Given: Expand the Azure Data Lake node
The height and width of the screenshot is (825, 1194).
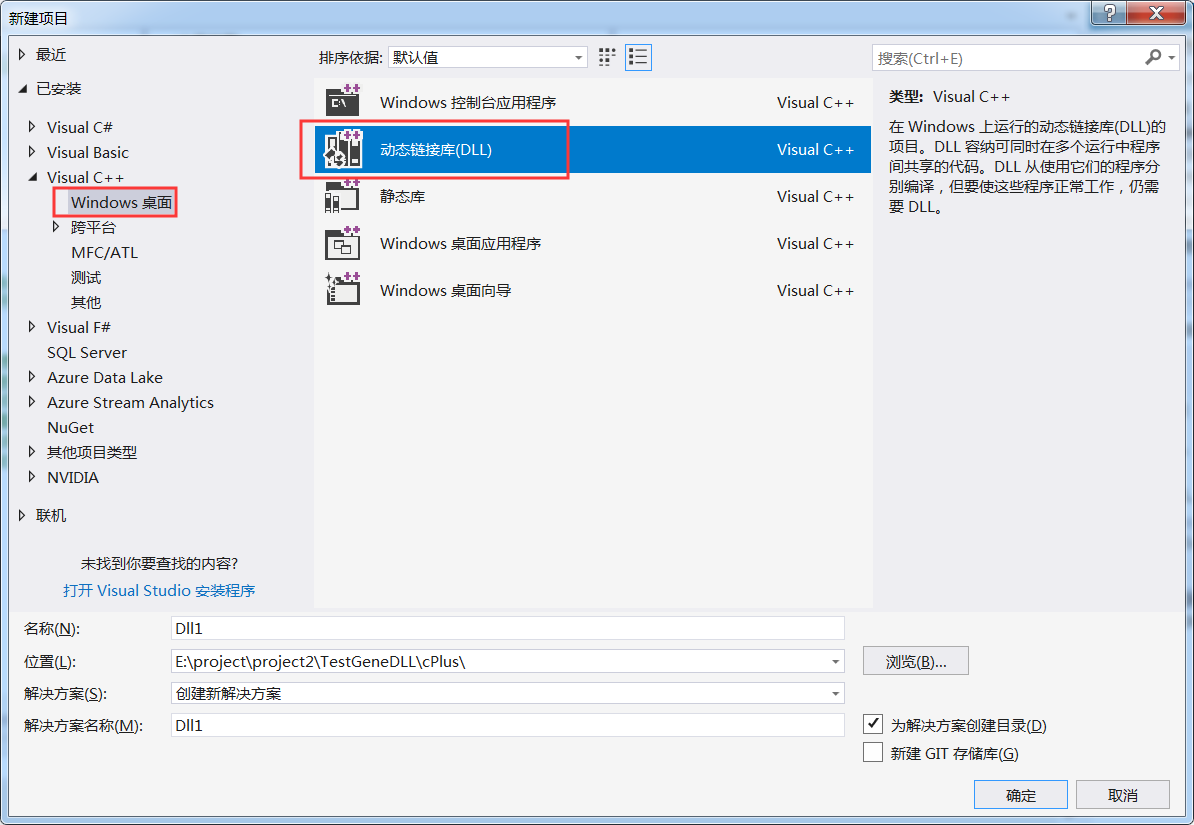Looking at the screenshot, I should coord(31,376).
